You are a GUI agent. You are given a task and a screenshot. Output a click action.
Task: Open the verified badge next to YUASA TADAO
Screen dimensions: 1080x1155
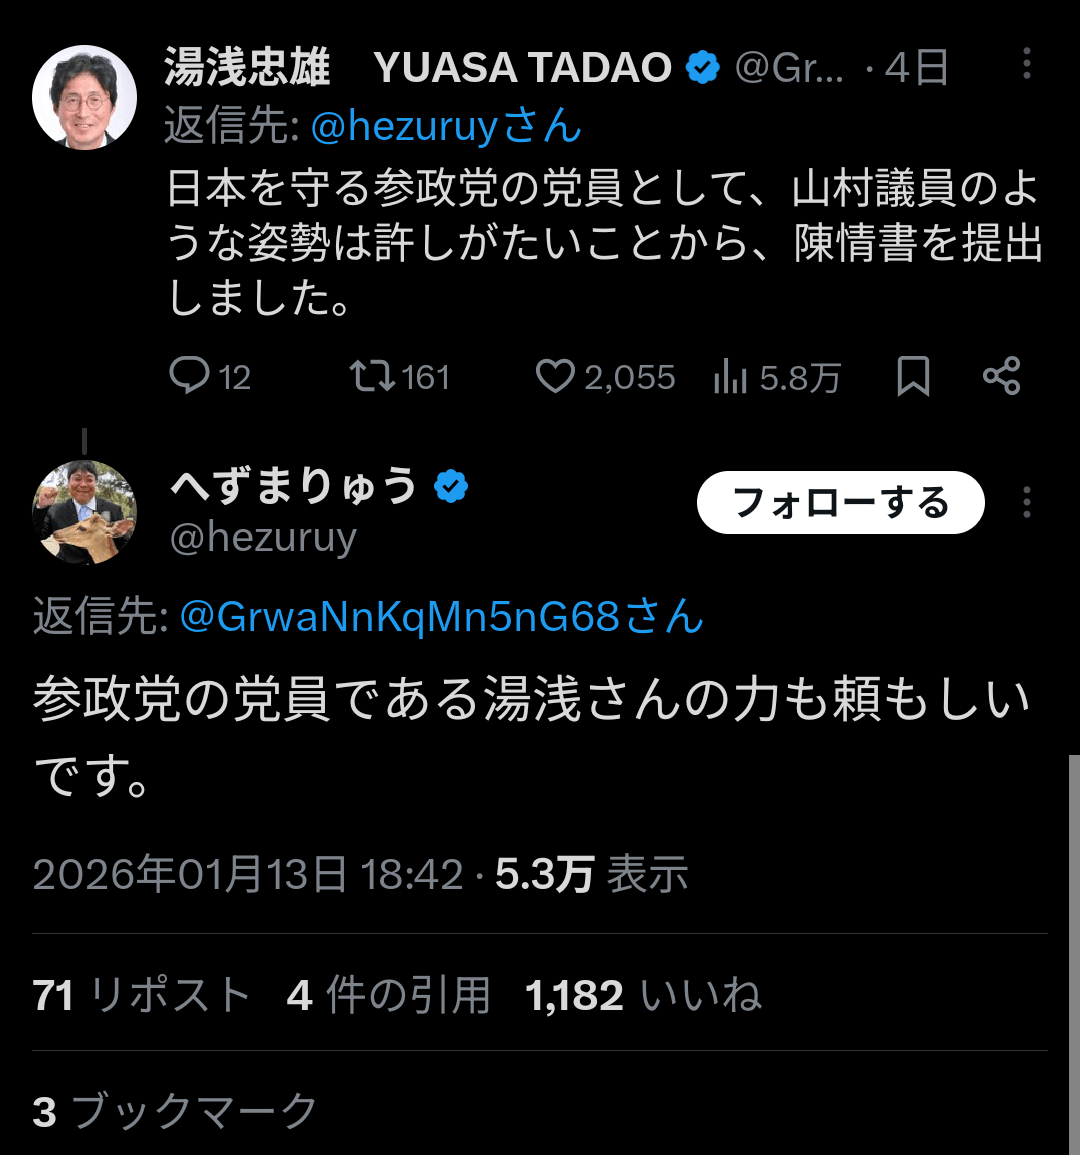click(703, 68)
